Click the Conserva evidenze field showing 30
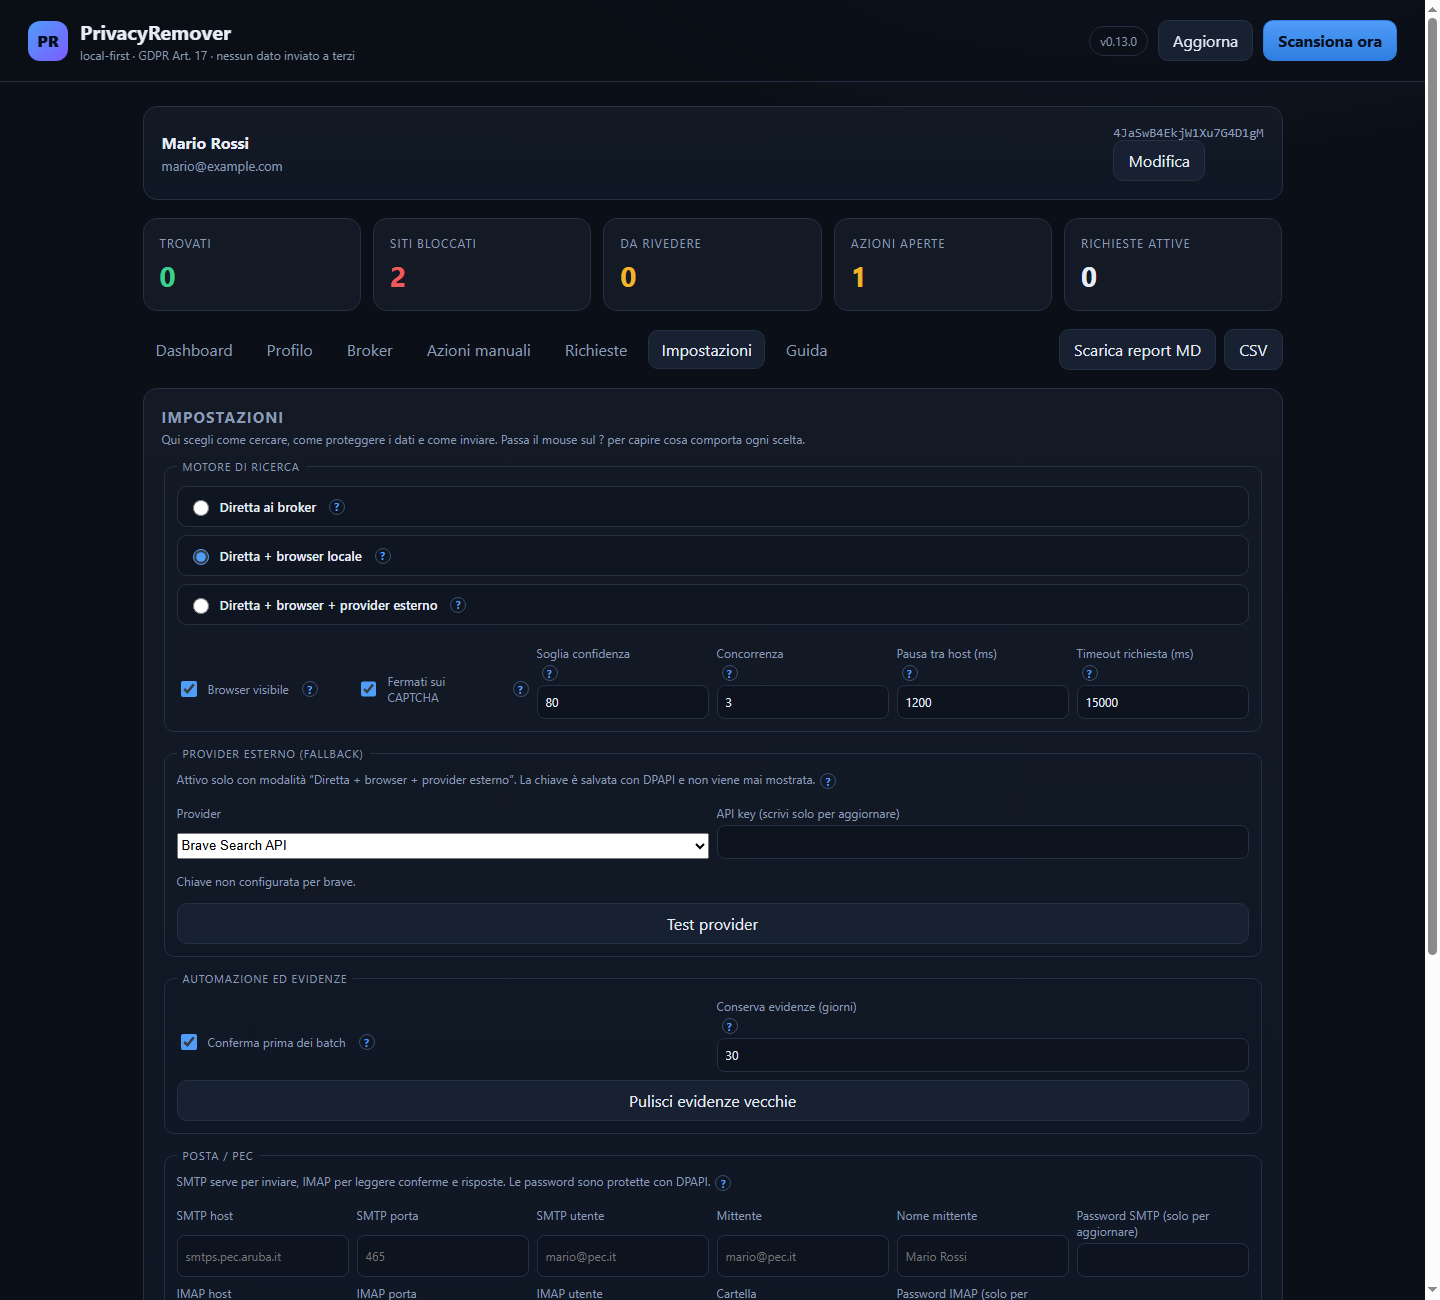 [983, 1055]
